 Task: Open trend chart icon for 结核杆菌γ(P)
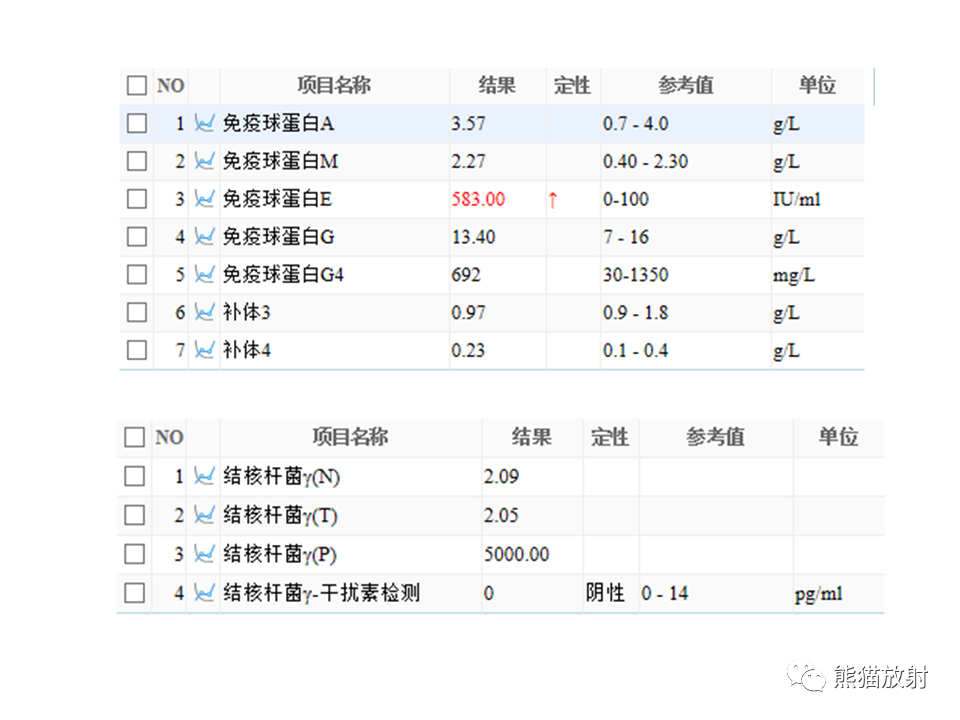tap(204, 554)
